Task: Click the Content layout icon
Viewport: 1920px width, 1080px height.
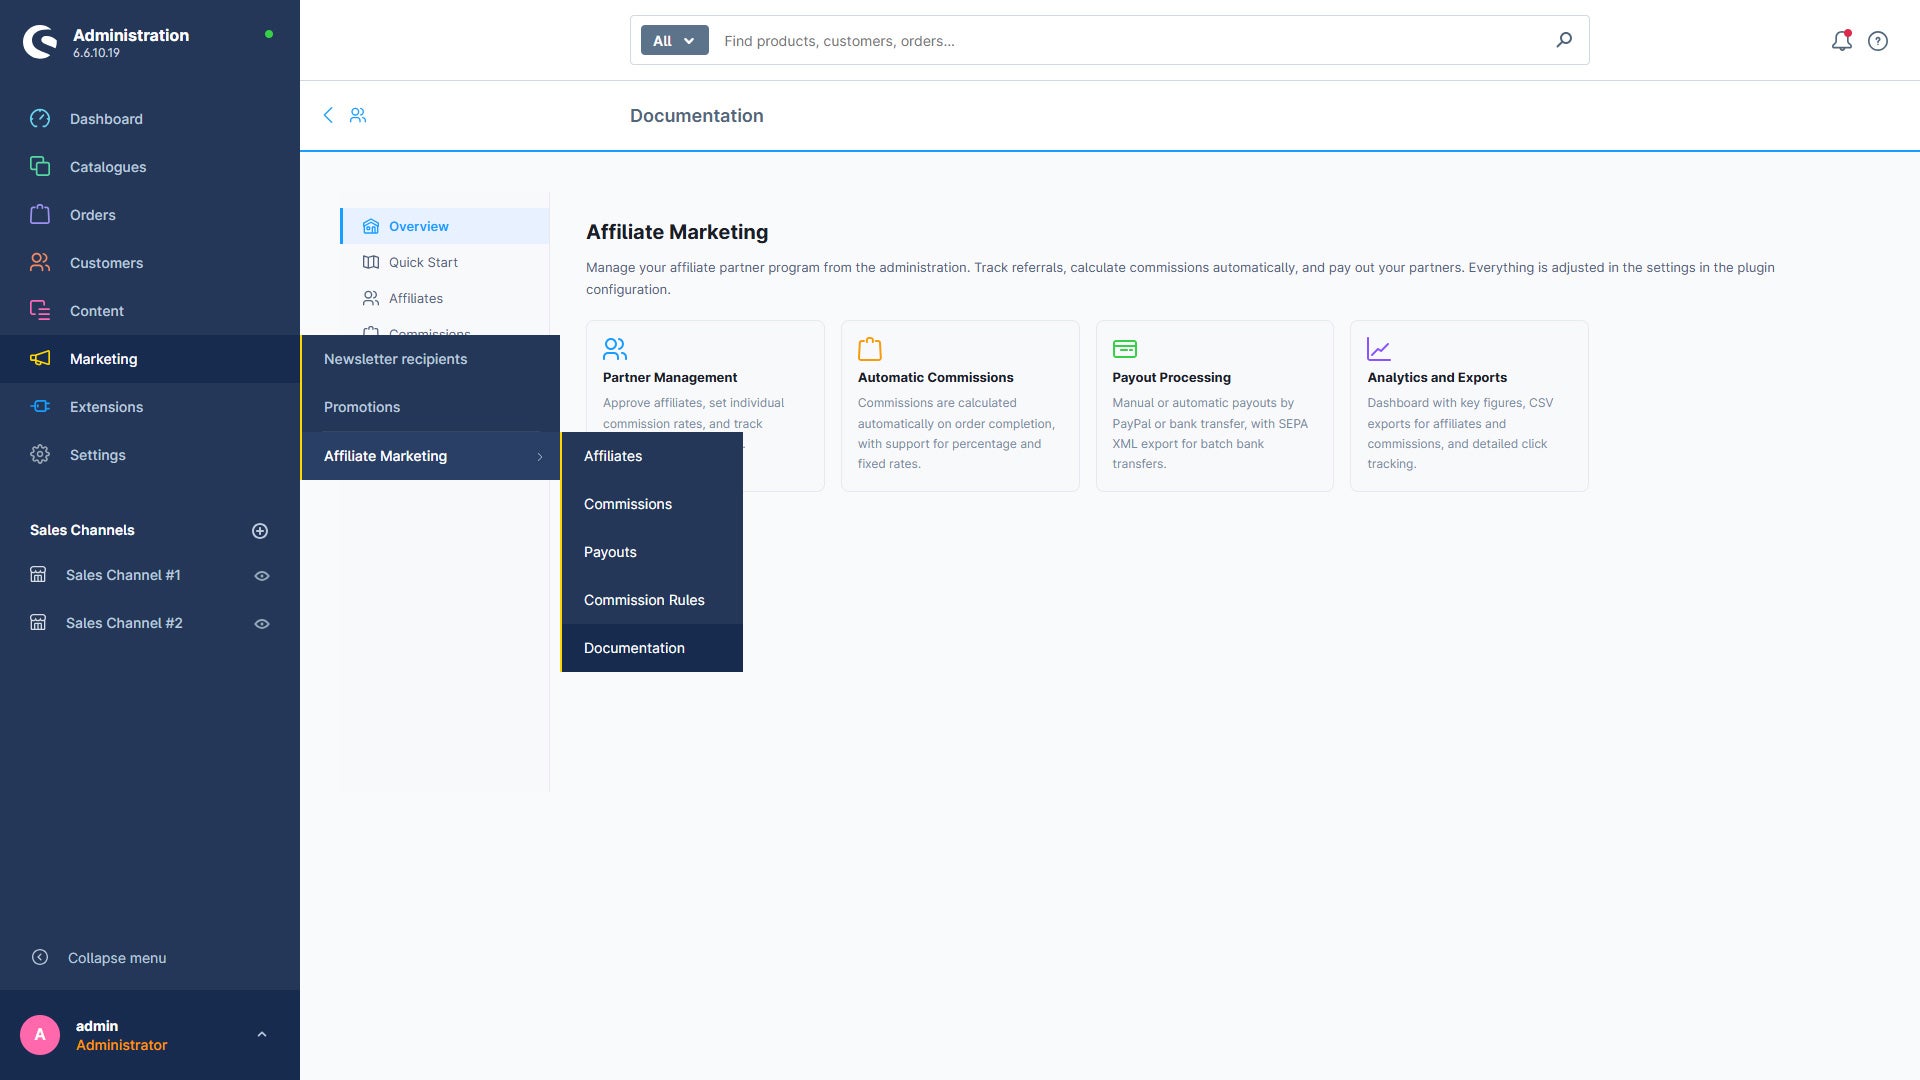Action: tap(40, 311)
